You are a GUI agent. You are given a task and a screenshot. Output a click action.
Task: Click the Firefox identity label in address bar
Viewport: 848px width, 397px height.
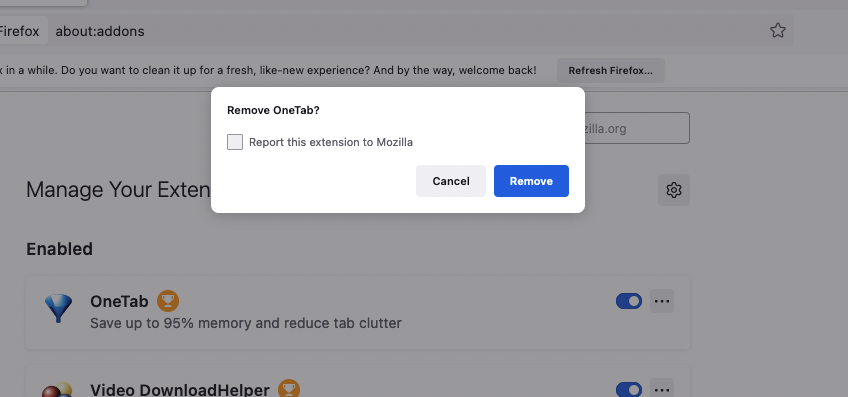(20, 31)
